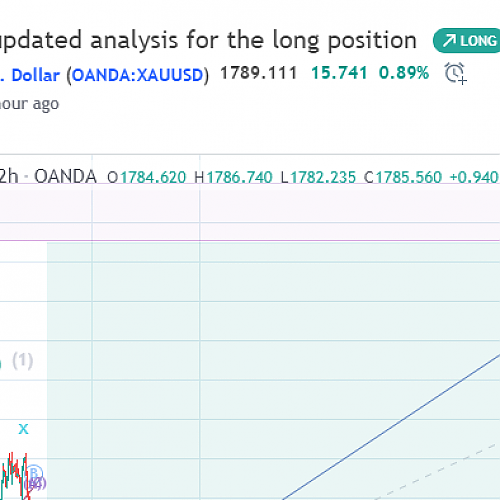Click the OANDA label in chart legend

point(65,176)
